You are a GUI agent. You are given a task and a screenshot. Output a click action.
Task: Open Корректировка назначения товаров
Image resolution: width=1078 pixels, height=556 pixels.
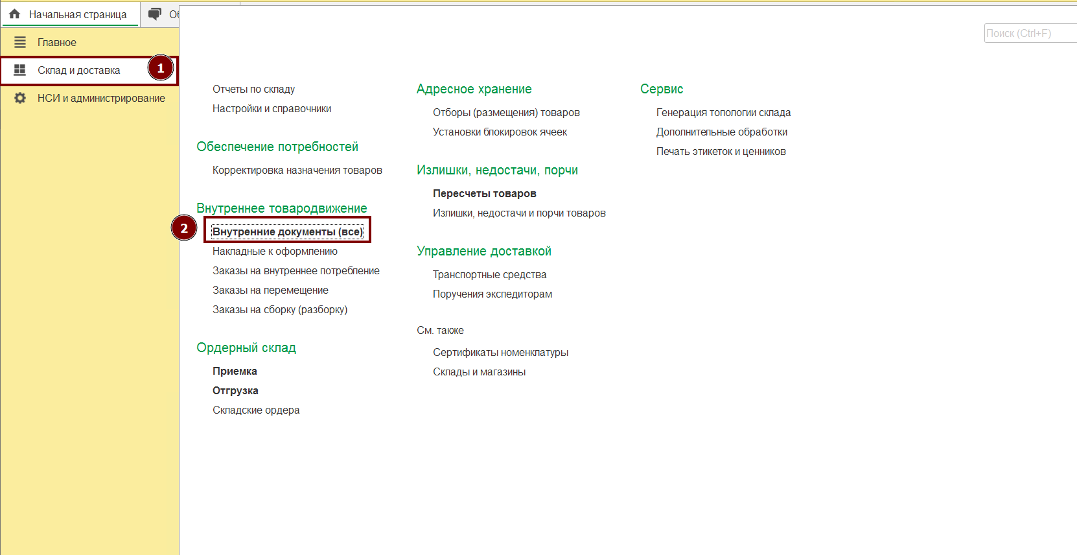point(297,170)
